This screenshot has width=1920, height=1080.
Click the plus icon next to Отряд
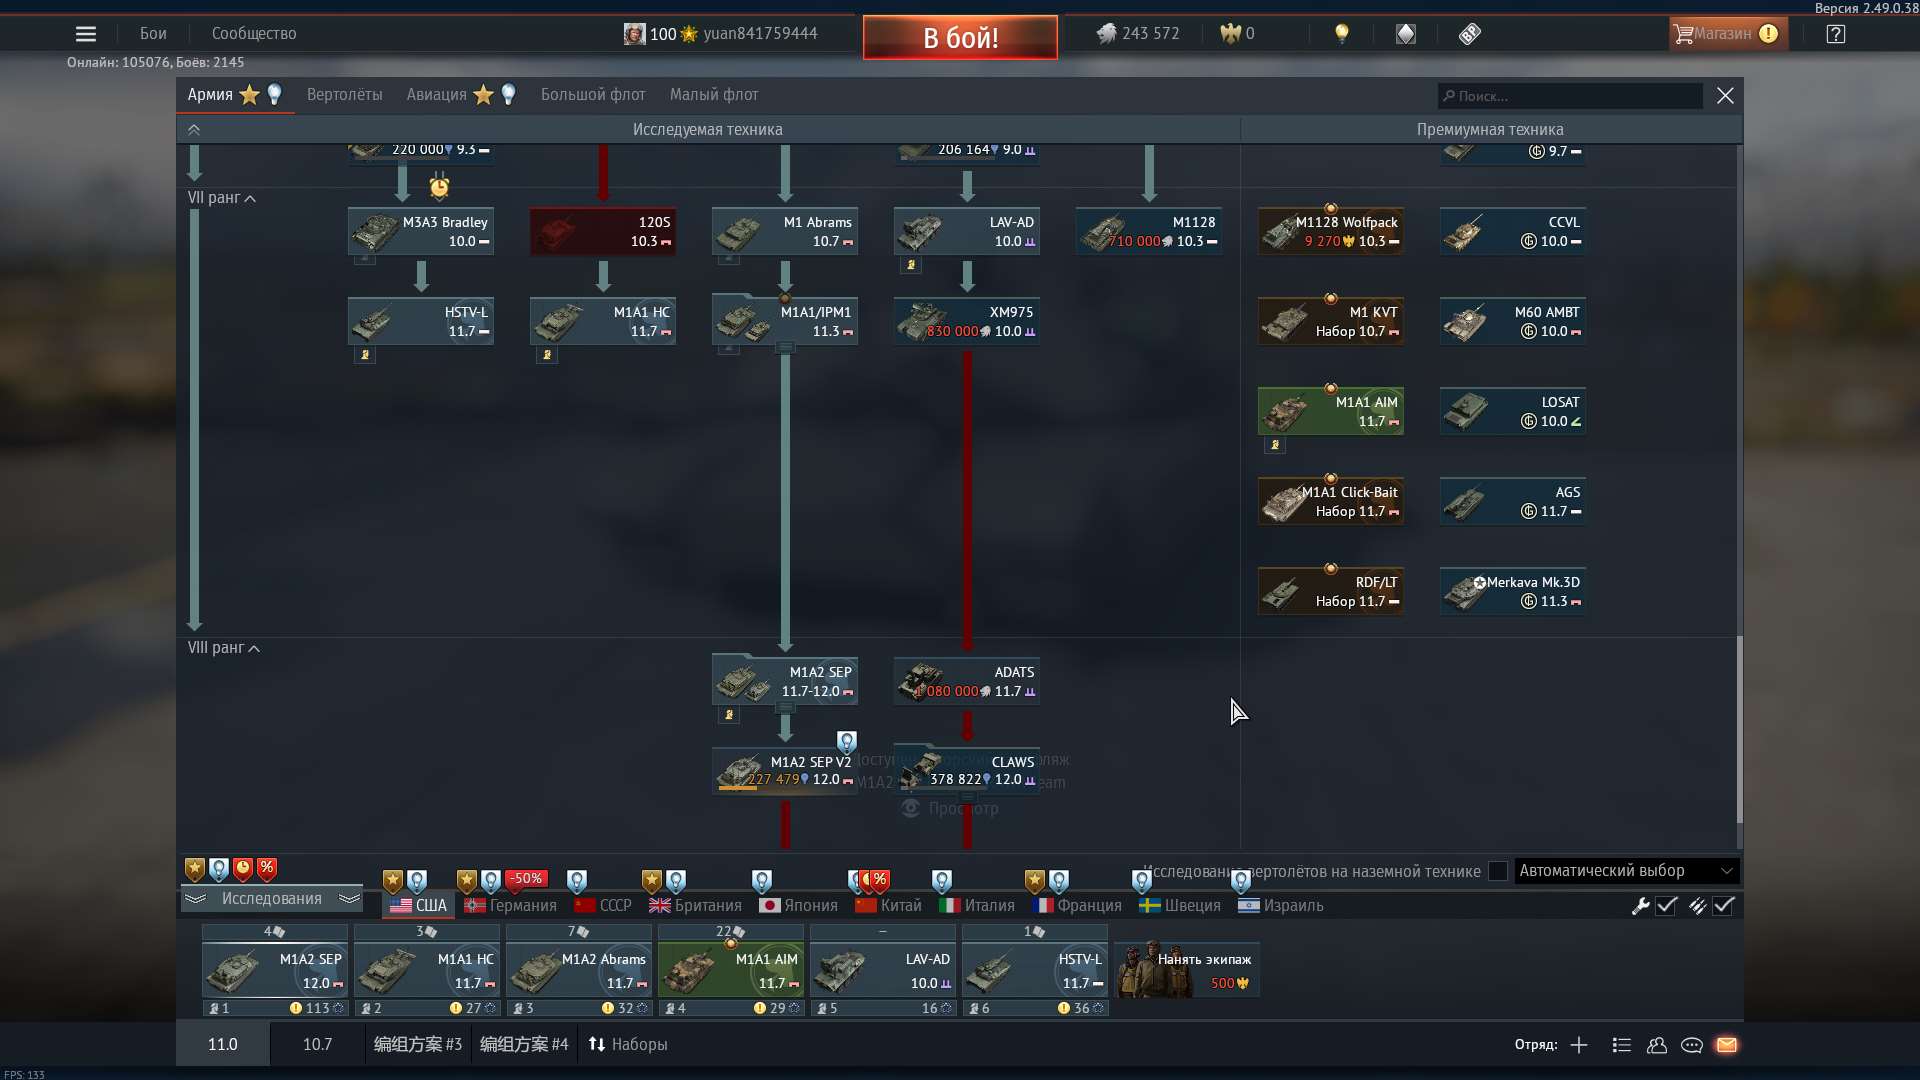coord(1579,1045)
